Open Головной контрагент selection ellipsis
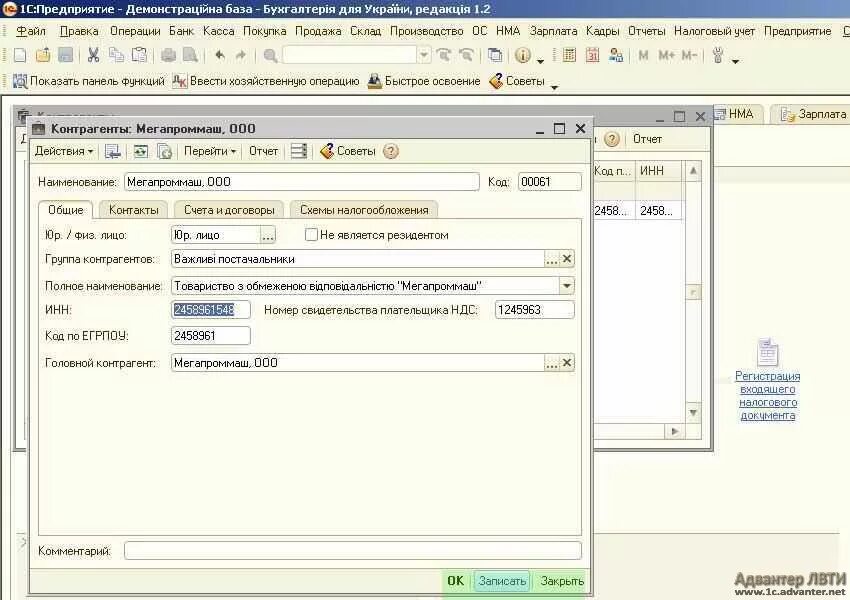Image resolution: width=850 pixels, height=600 pixels. tap(551, 363)
